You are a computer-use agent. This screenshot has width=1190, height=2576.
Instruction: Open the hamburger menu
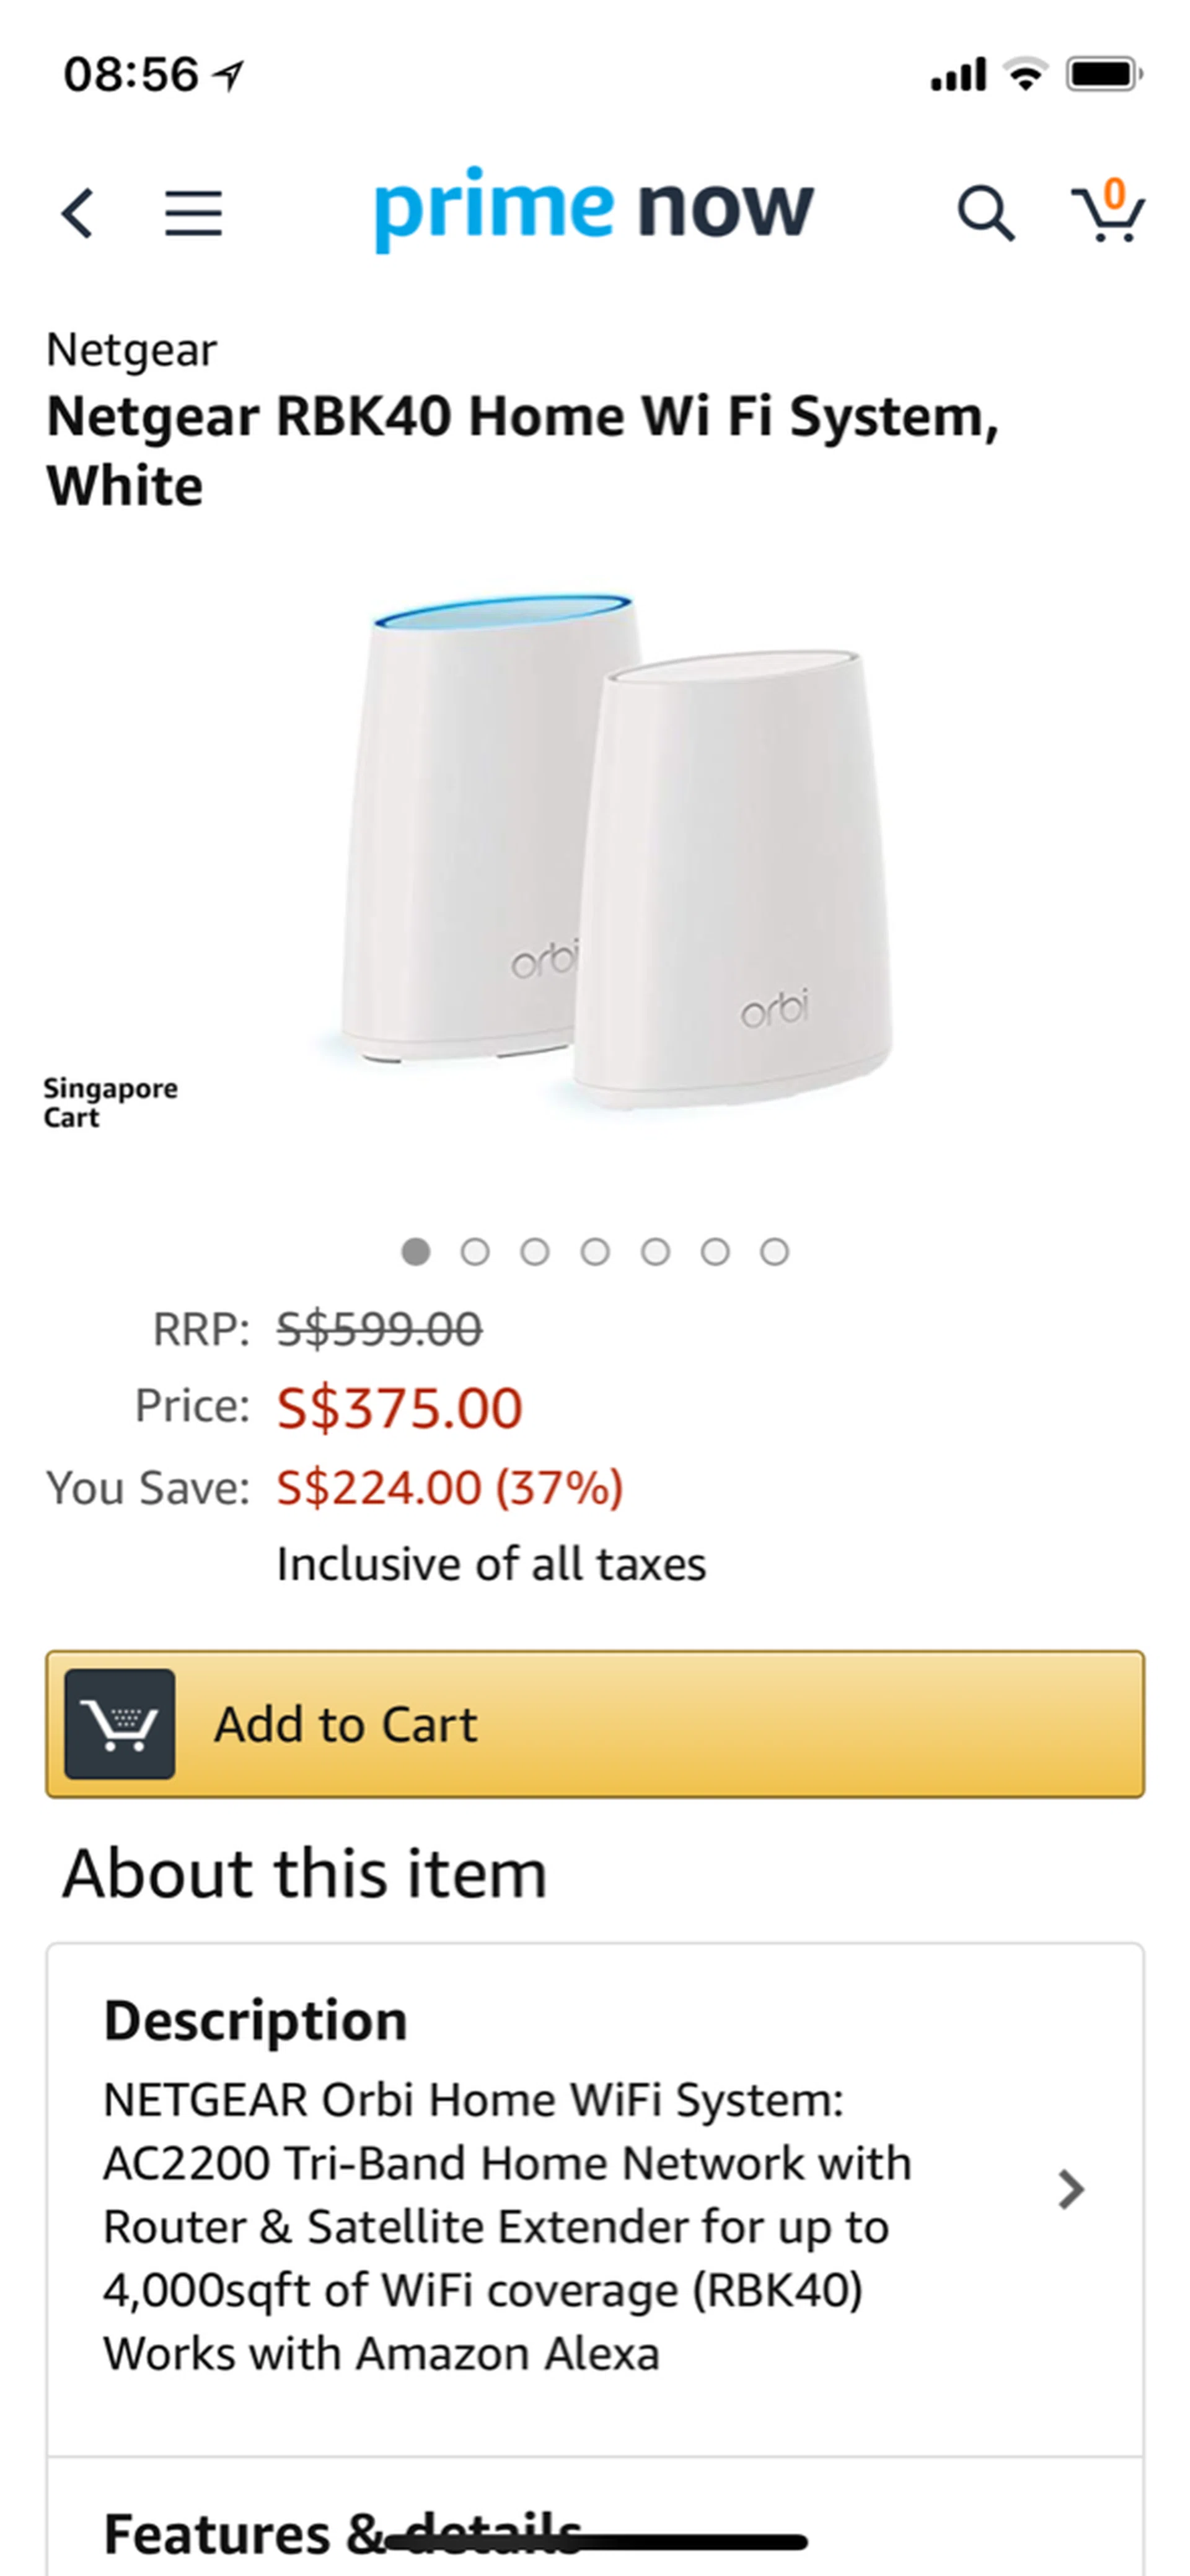coord(193,213)
